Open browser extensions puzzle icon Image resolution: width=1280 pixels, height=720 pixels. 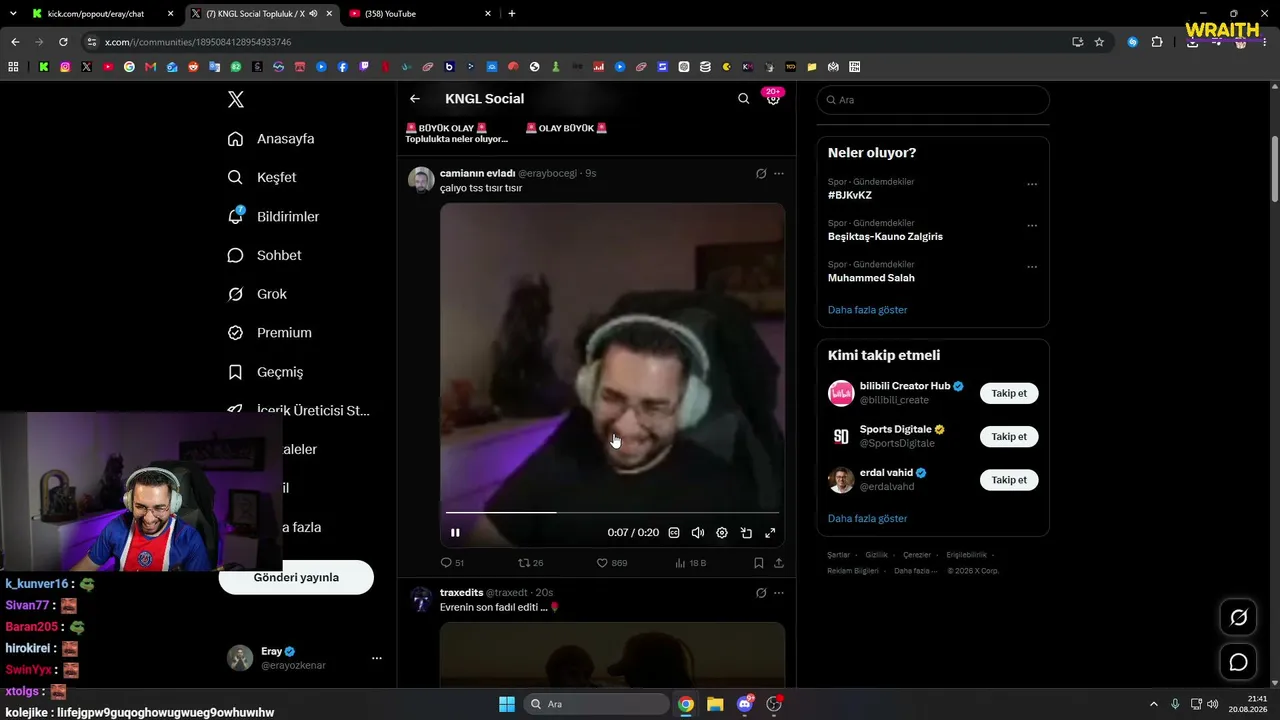(1157, 42)
